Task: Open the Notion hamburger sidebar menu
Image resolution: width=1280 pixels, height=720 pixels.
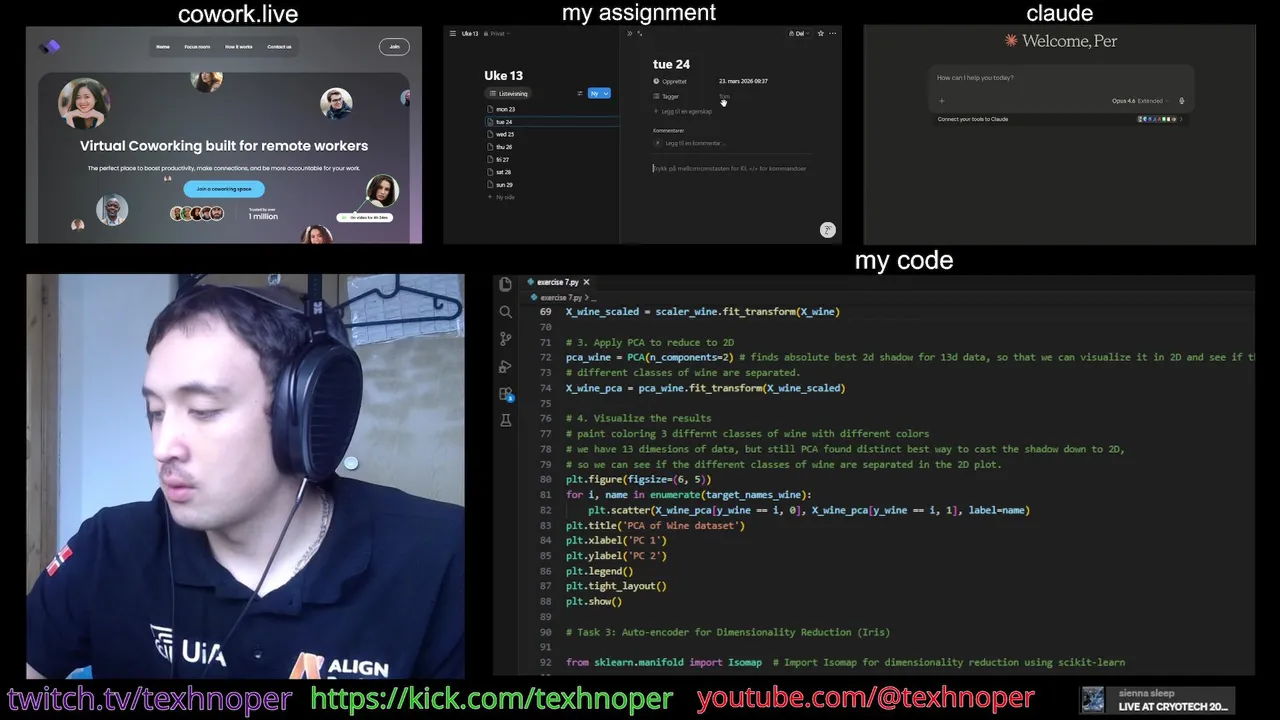Action: (x=452, y=33)
